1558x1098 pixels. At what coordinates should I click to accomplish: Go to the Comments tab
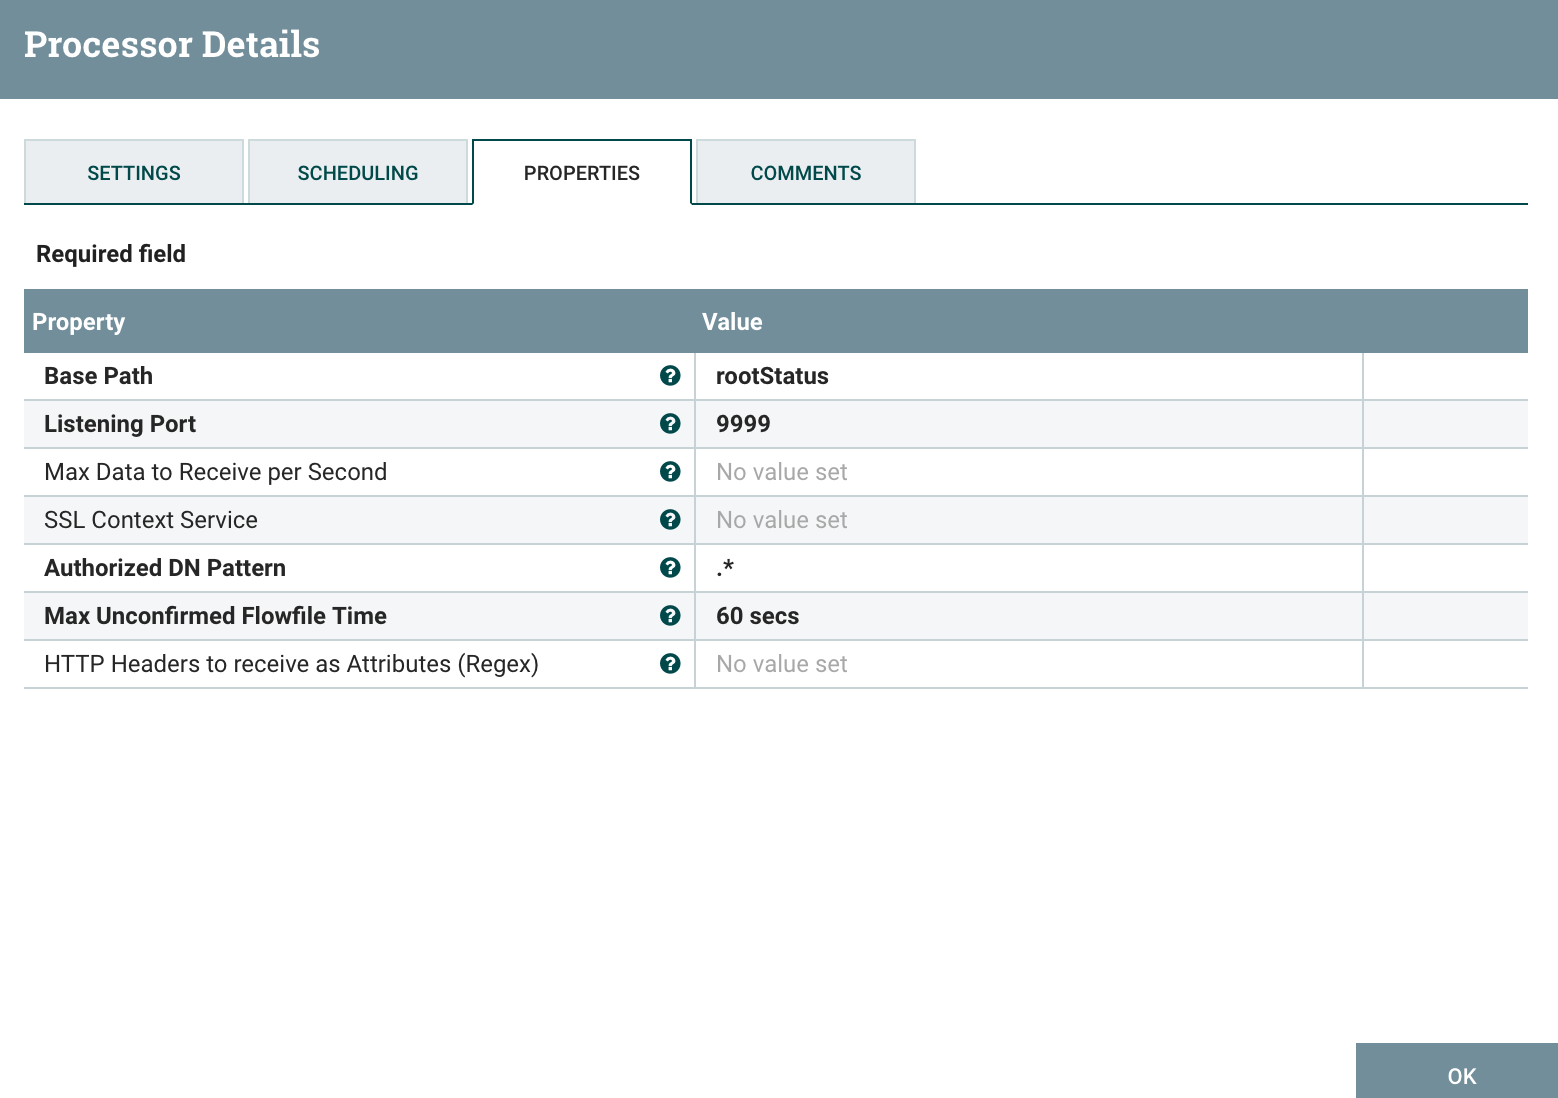click(x=806, y=173)
